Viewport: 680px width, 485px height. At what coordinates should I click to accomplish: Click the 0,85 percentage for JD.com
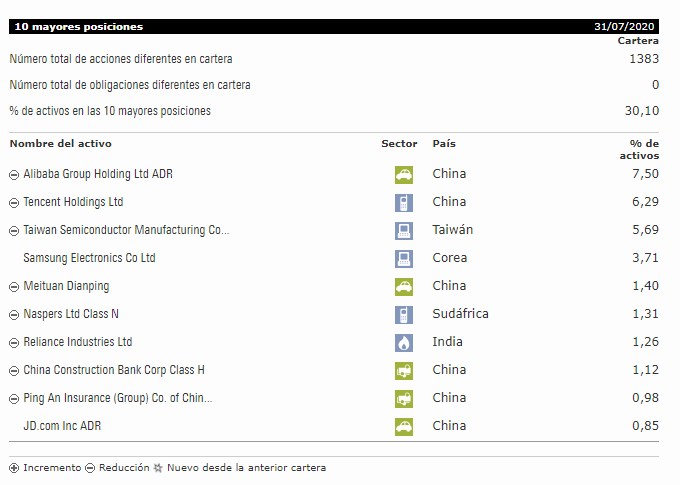[x=645, y=426]
